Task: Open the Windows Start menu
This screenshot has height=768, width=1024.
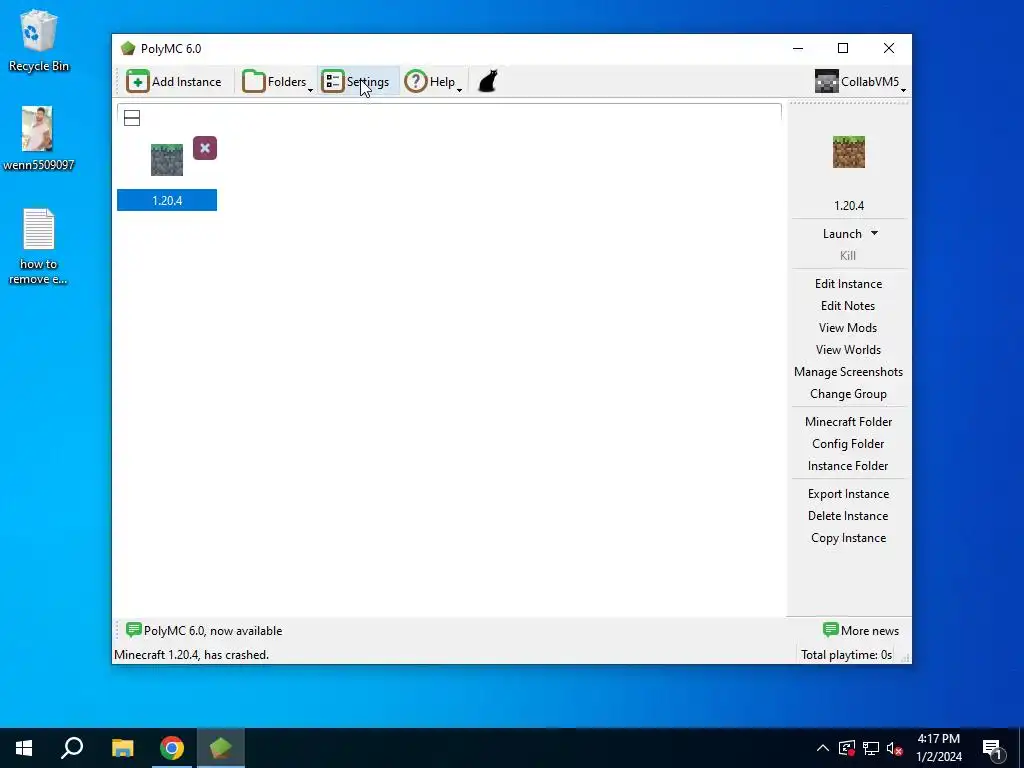Action: (24, 748)
